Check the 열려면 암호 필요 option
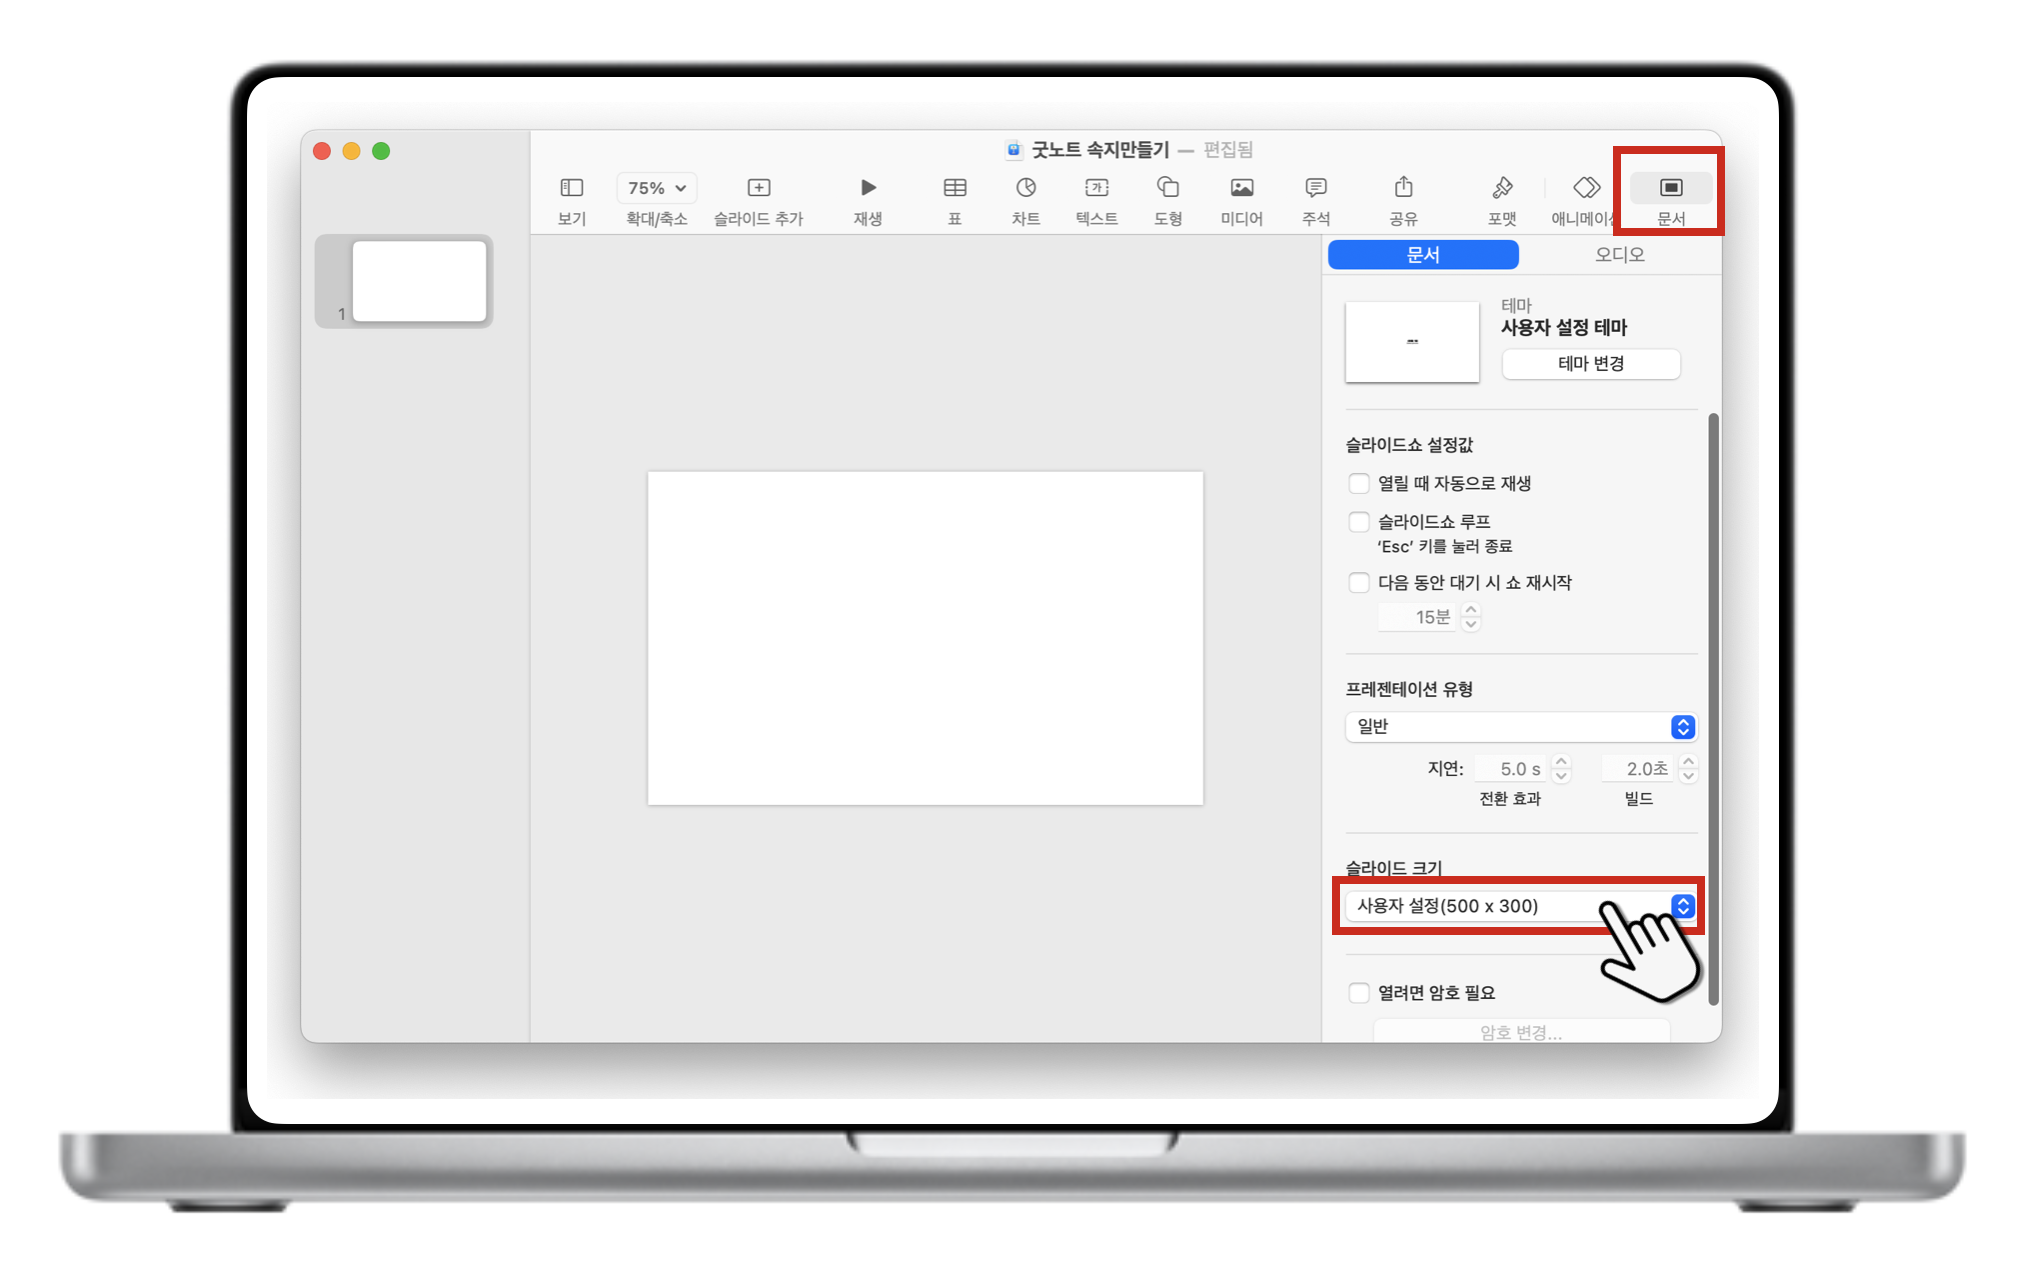 [1358, 993]
